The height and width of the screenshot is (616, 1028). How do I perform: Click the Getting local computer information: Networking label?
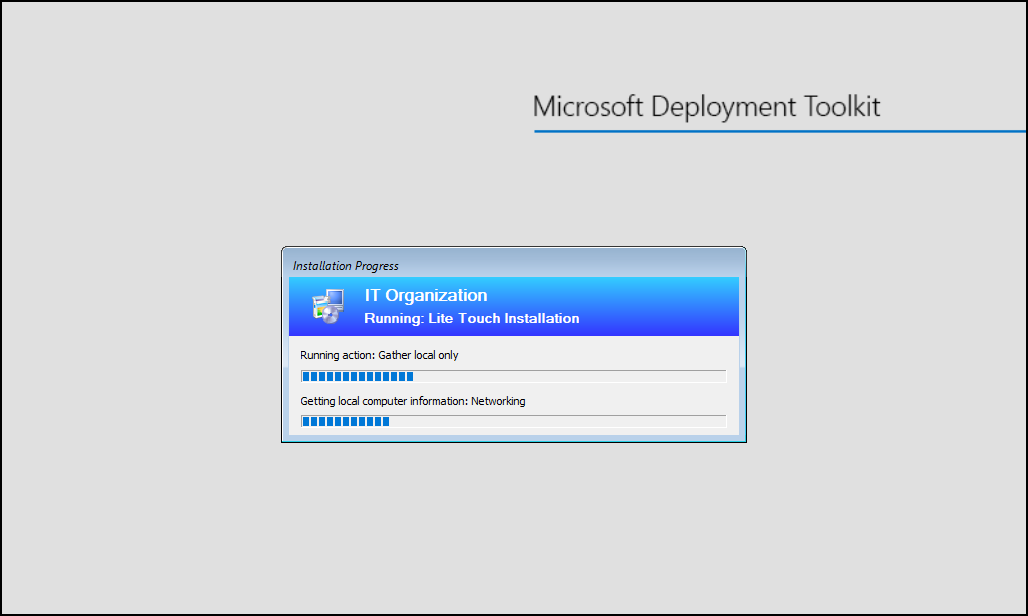coord(412,401)
